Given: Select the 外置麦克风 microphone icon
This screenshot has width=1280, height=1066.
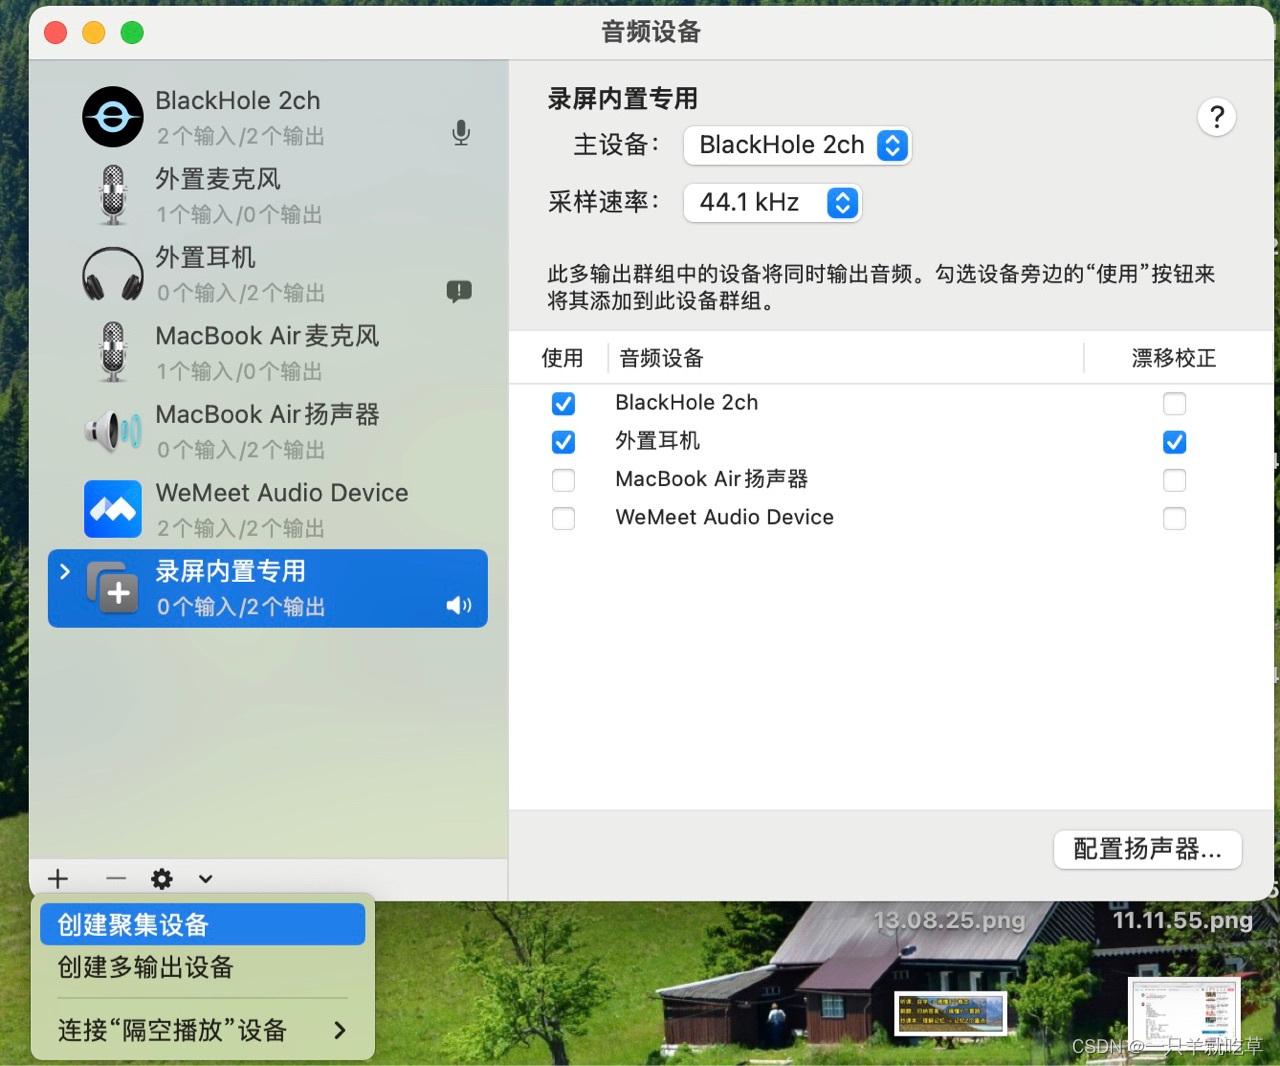Looking at the screenshot, I should coord(113,195).
